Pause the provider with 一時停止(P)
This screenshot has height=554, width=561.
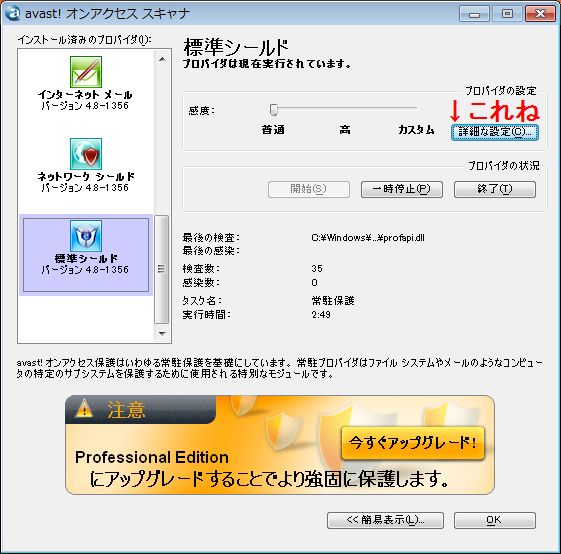pyautogui.click(x=401, y=189)
